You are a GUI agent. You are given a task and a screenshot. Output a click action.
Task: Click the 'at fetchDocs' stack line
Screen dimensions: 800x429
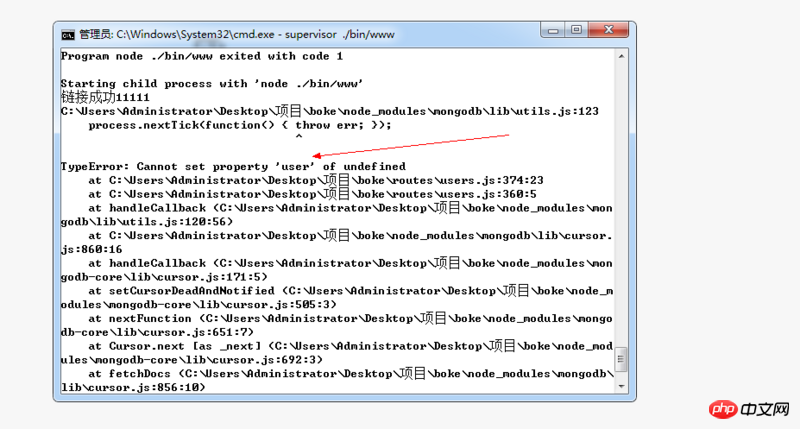[351, 373]
